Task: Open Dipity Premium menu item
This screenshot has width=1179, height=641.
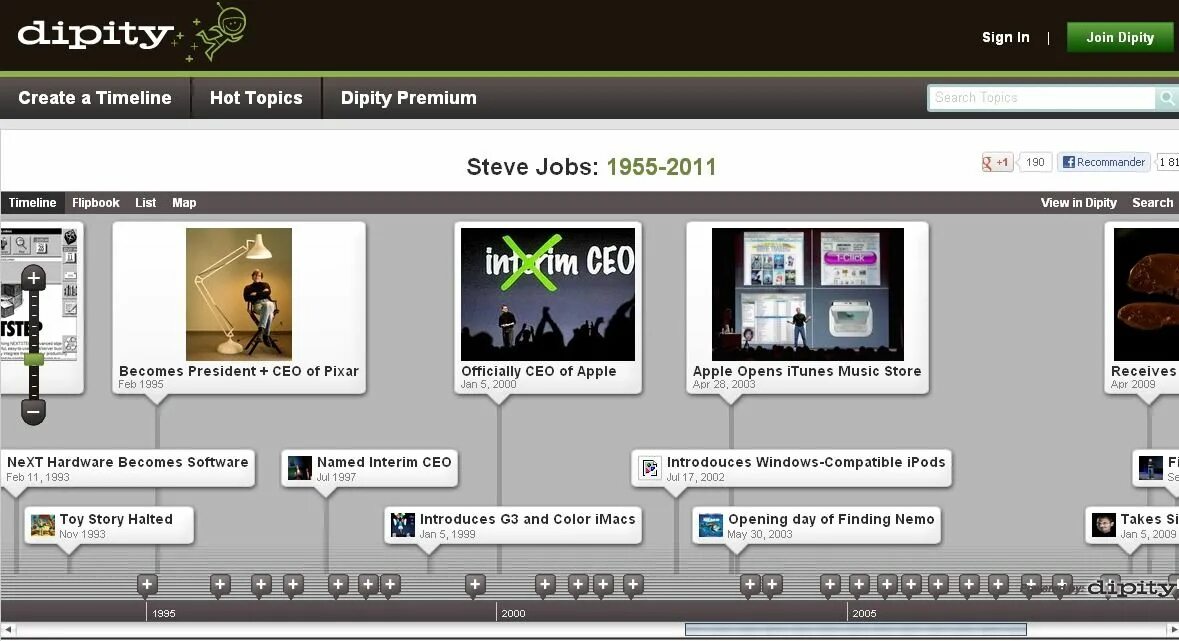Action: click(x=408, y=98)
